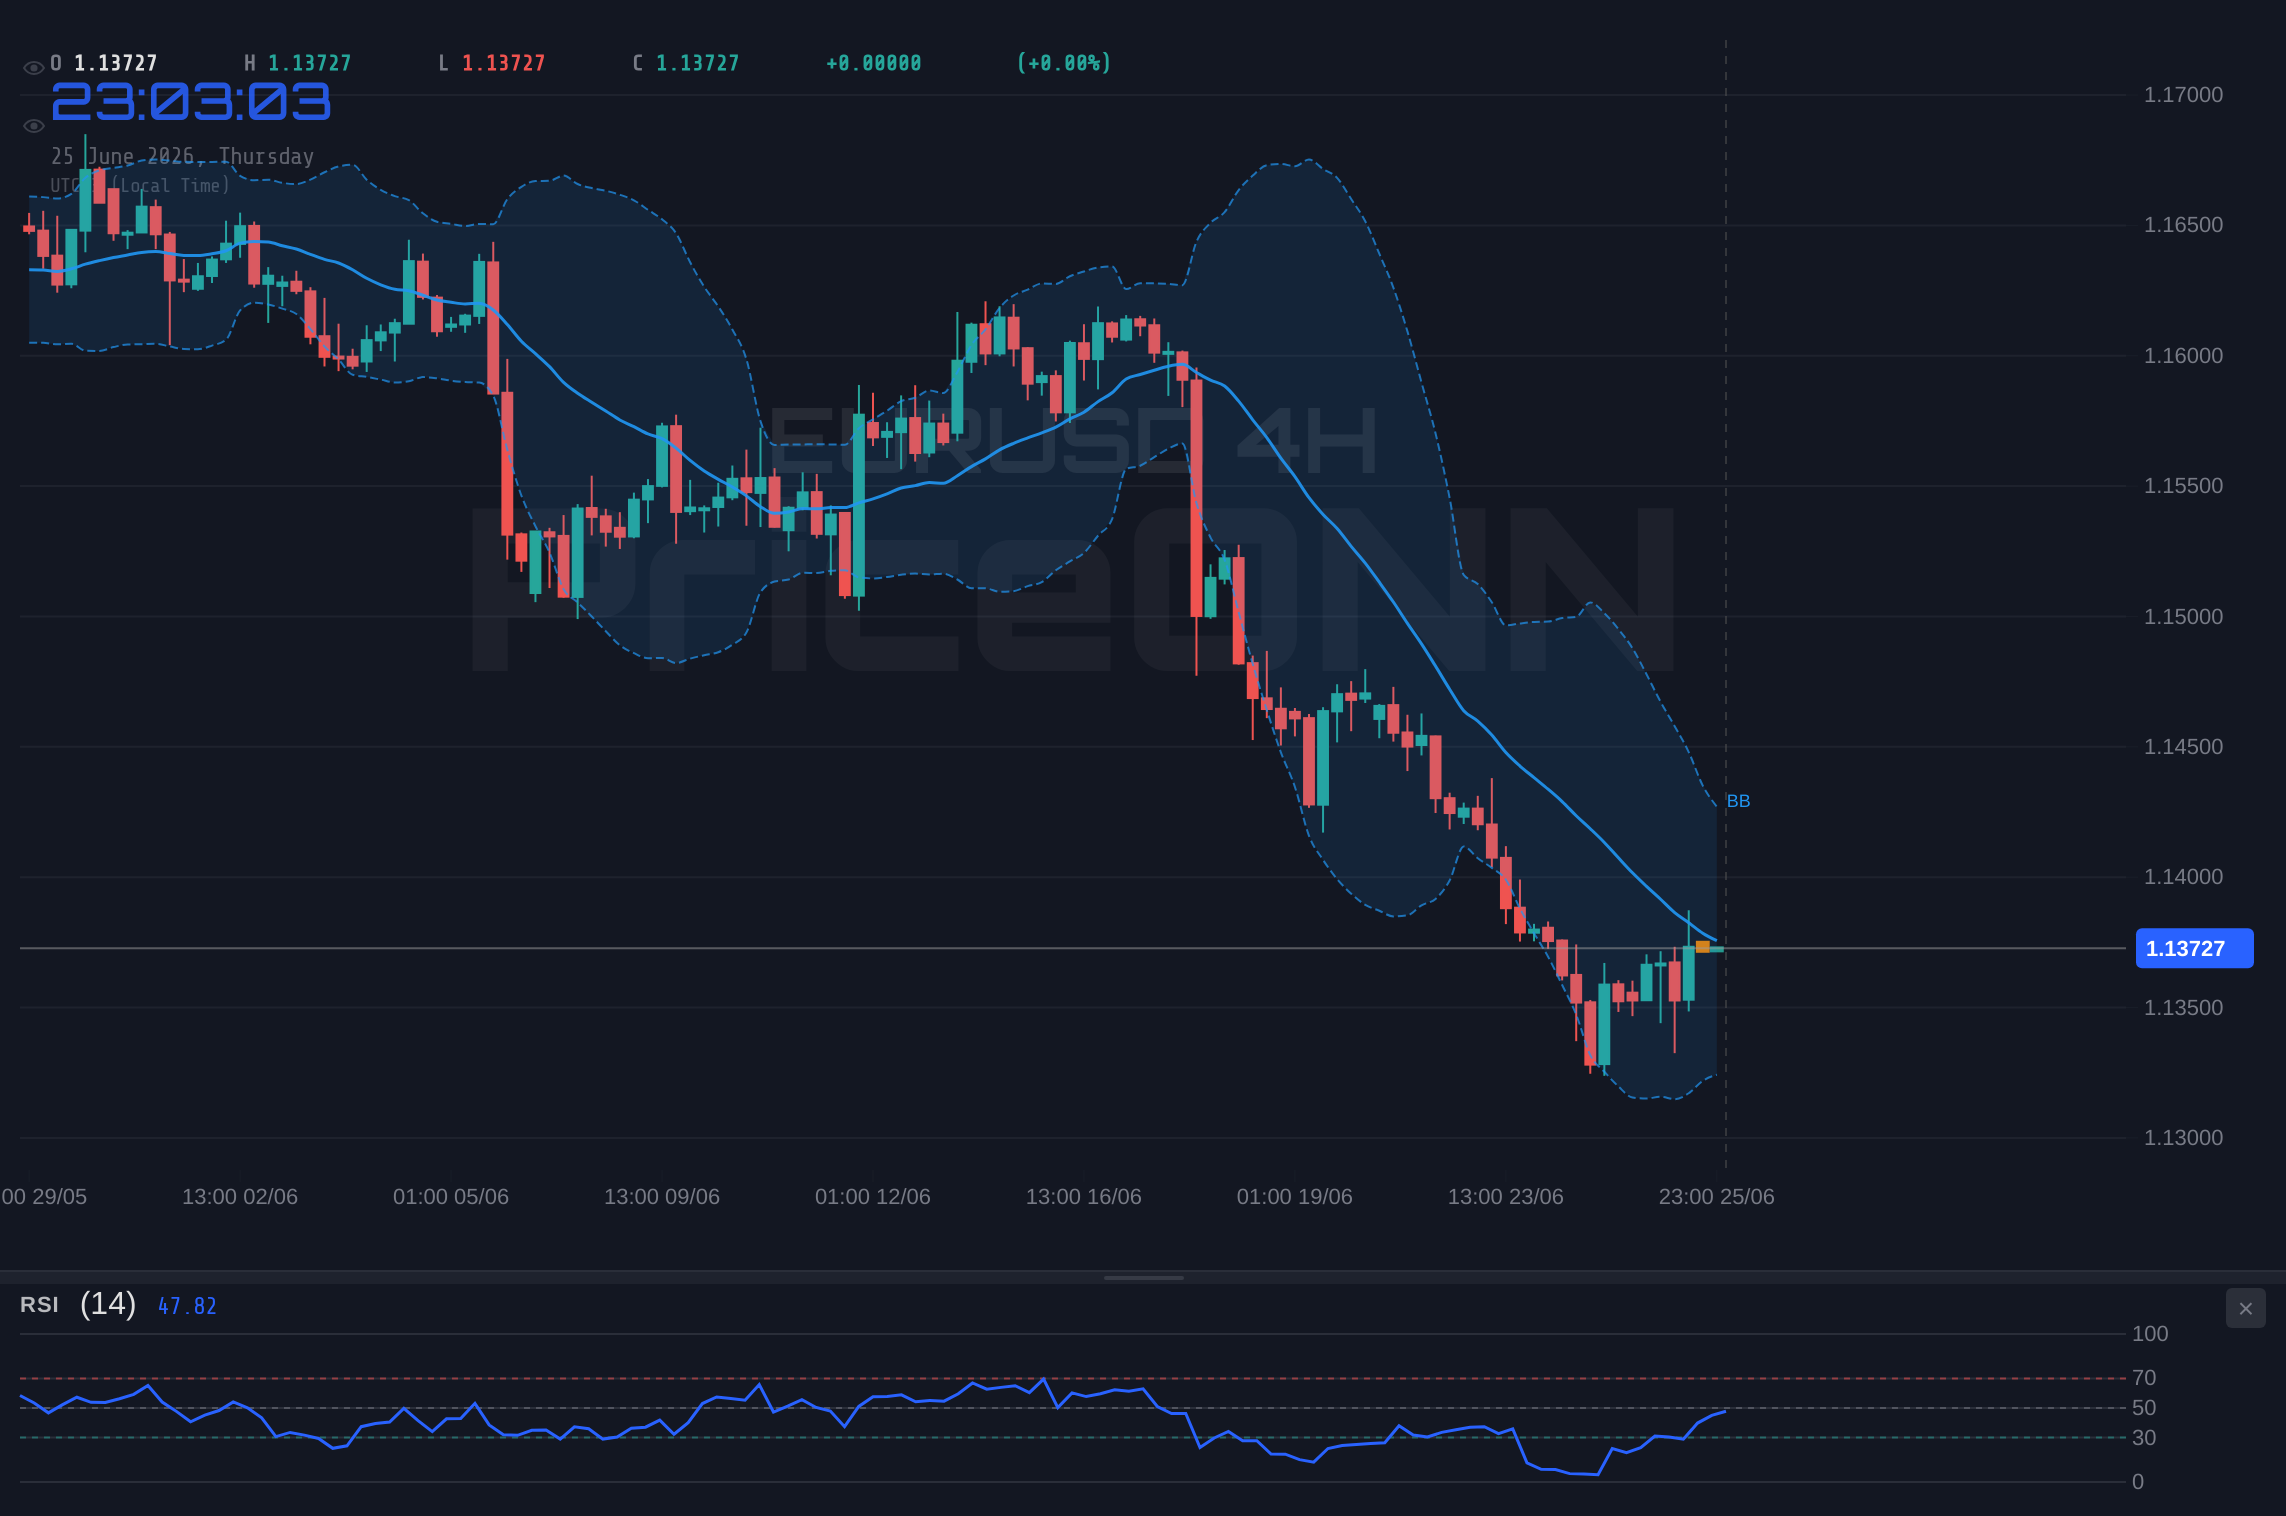
Task: Click the orange last-price marker candle
Action: pos(1703,947)
